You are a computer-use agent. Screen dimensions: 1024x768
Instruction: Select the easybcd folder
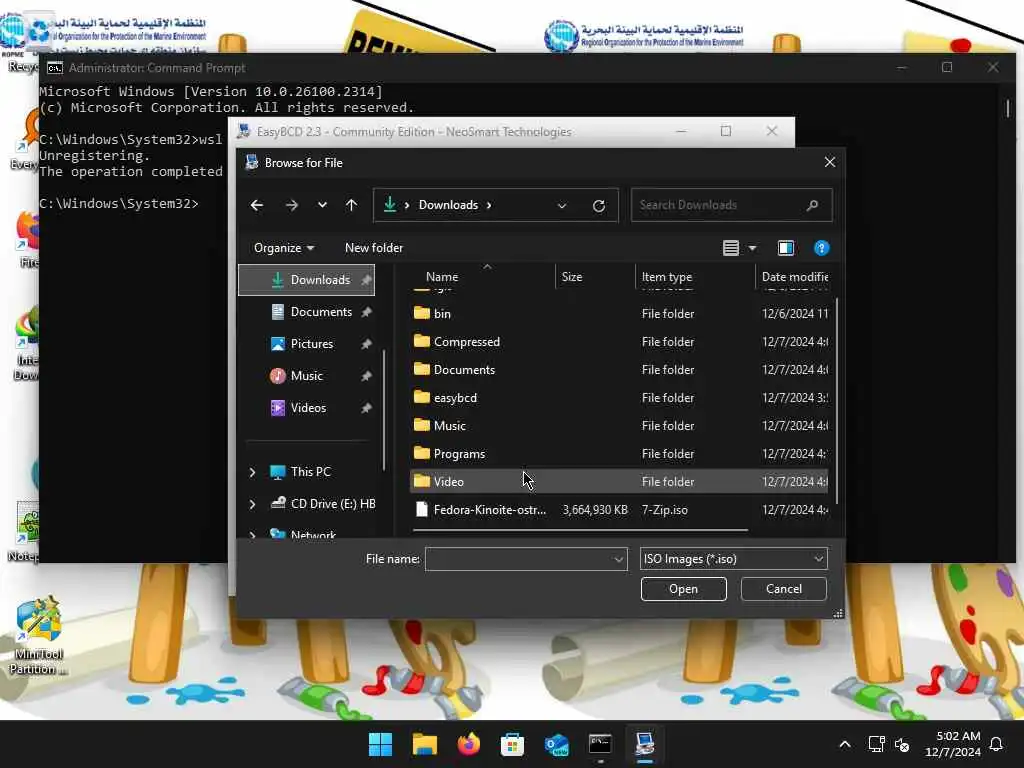pos(620,398)
